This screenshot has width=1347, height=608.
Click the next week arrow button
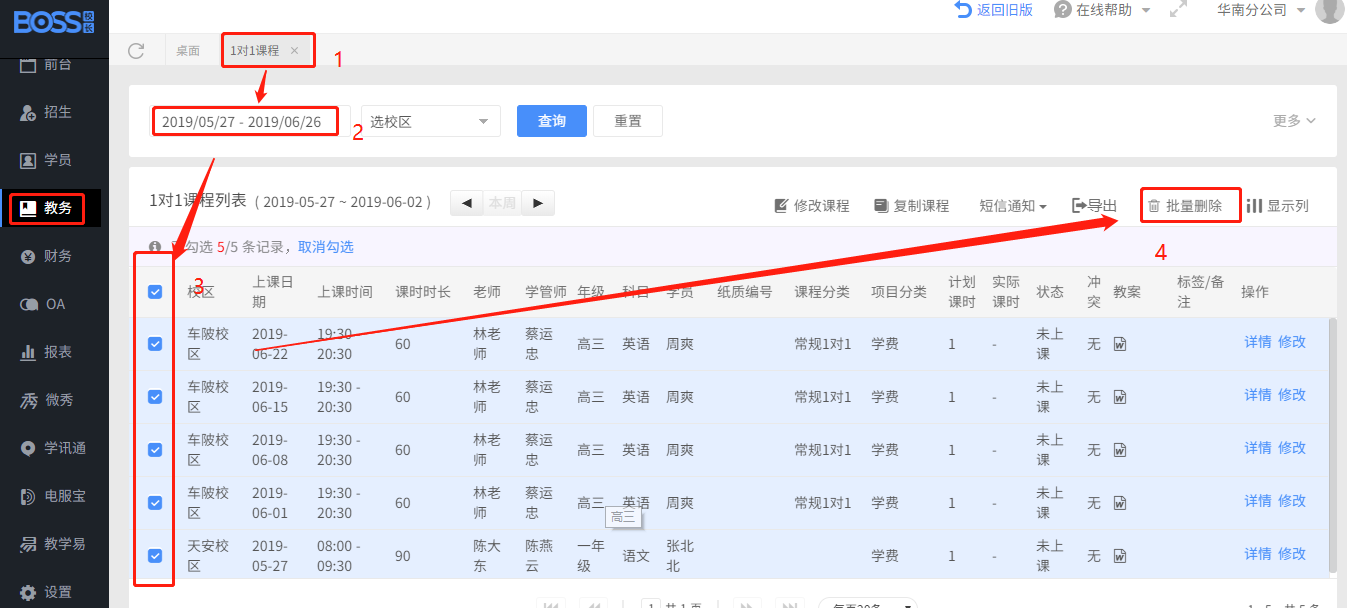(538, 203)
